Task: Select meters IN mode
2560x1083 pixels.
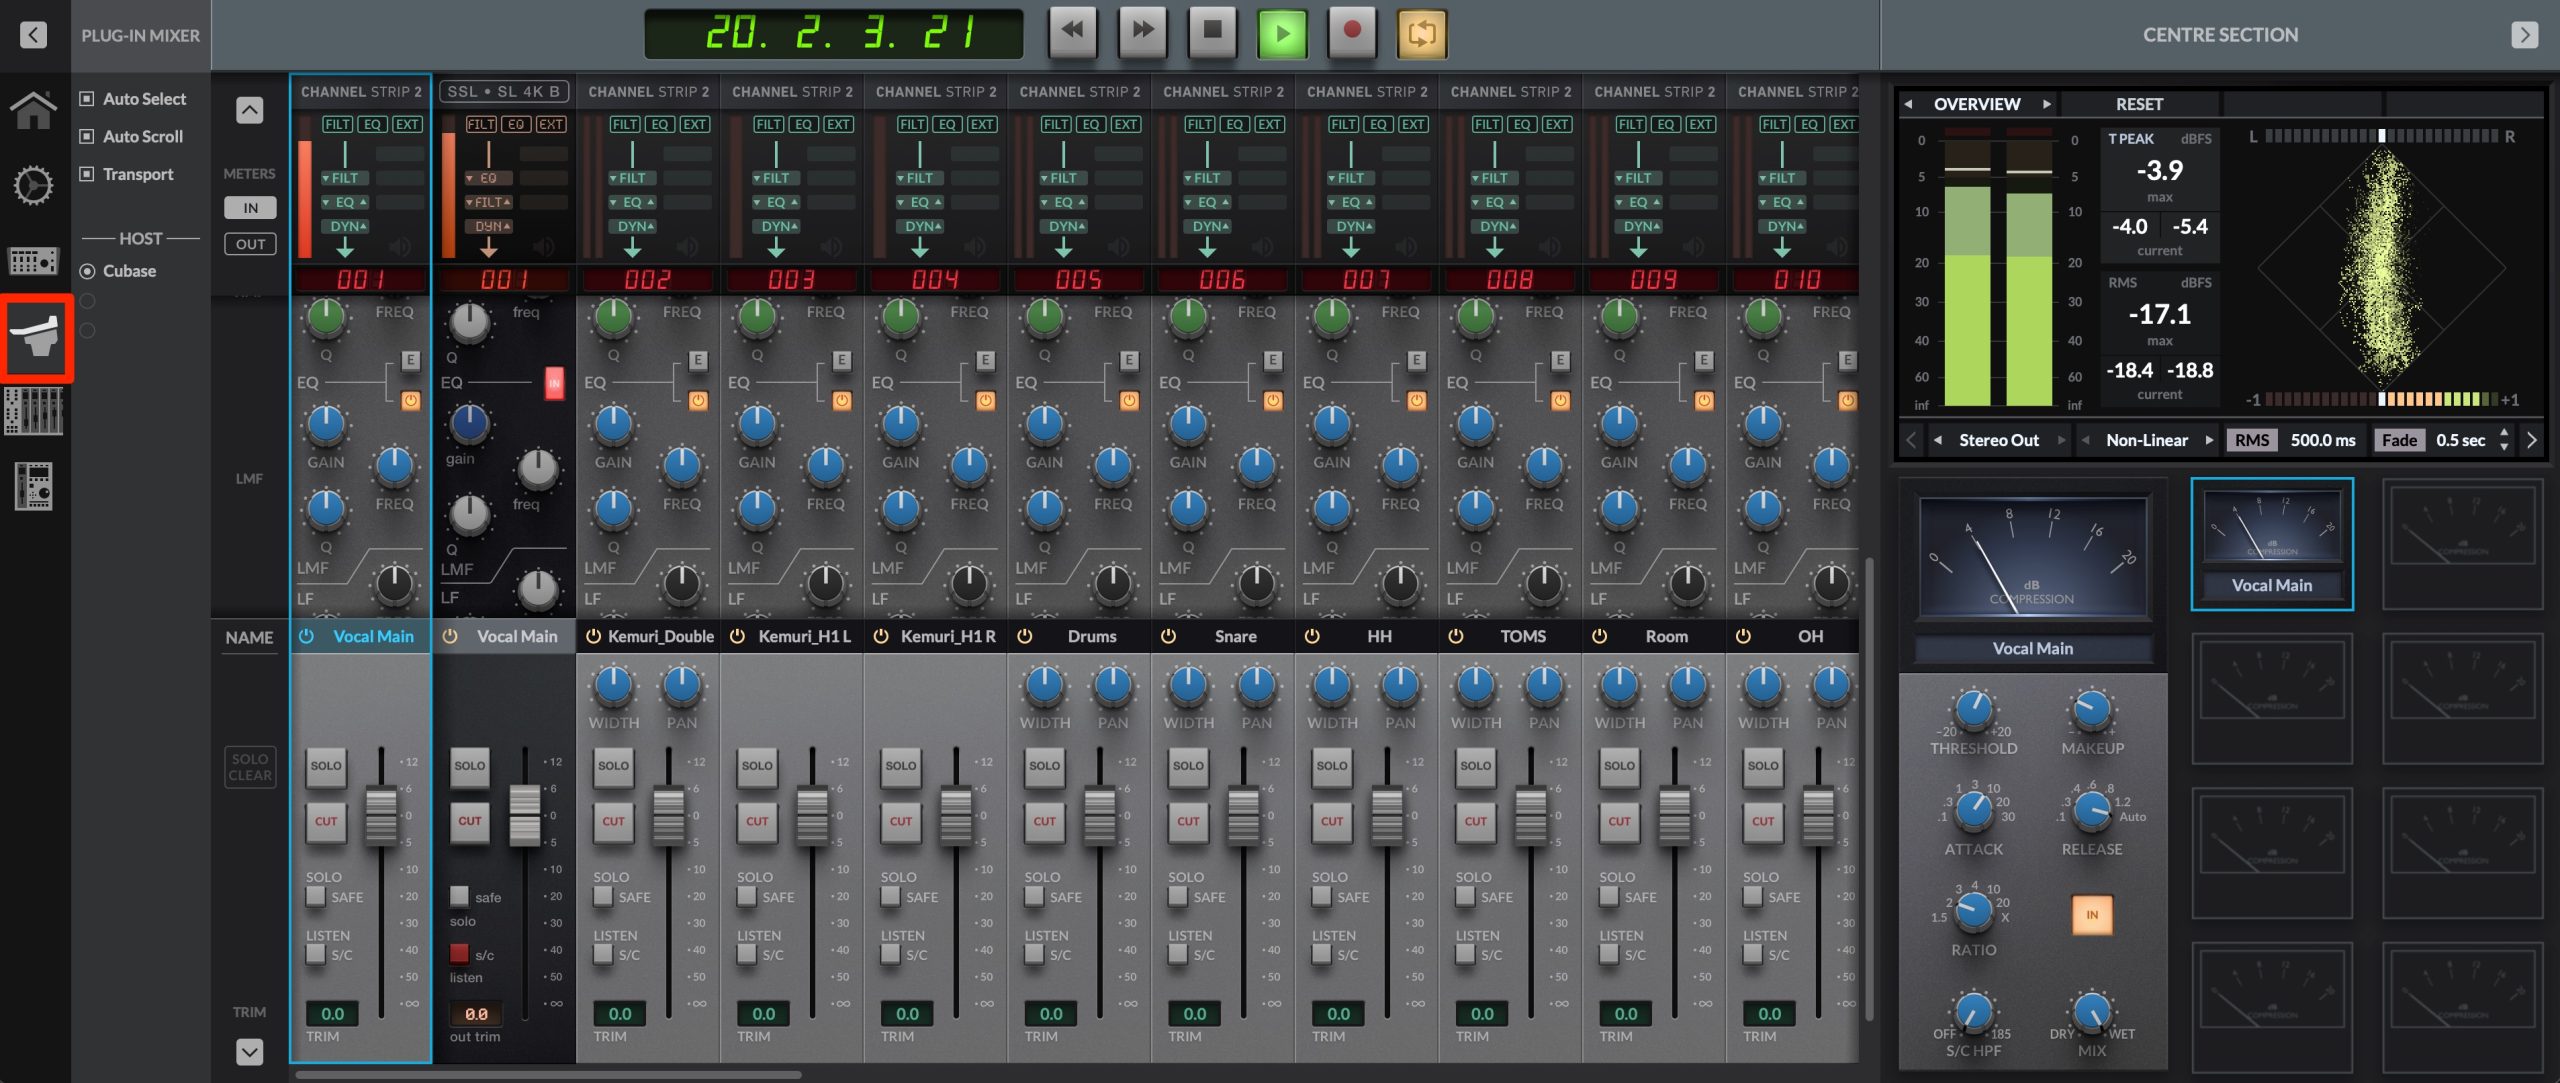Action: click(250, 208)
